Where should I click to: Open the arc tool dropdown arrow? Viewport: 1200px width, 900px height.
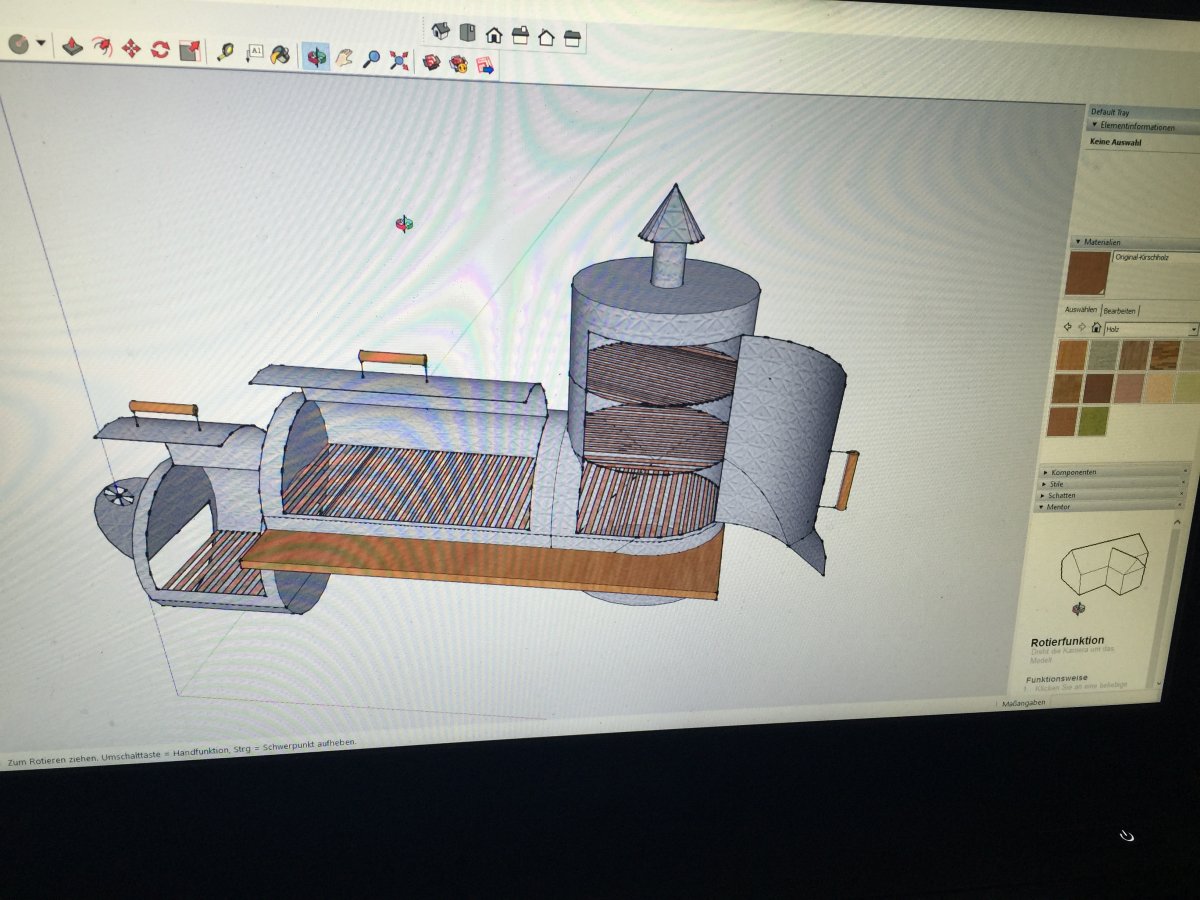[x=41, y=43]
